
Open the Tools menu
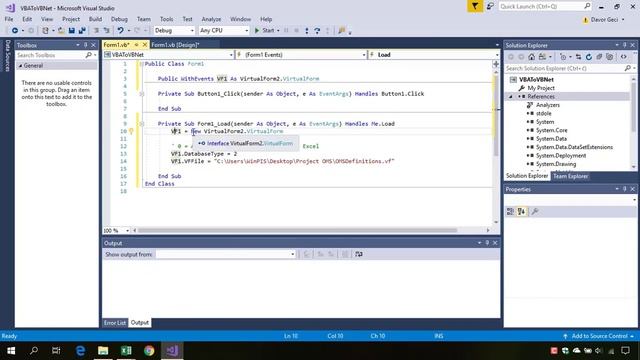coord(166,19)
